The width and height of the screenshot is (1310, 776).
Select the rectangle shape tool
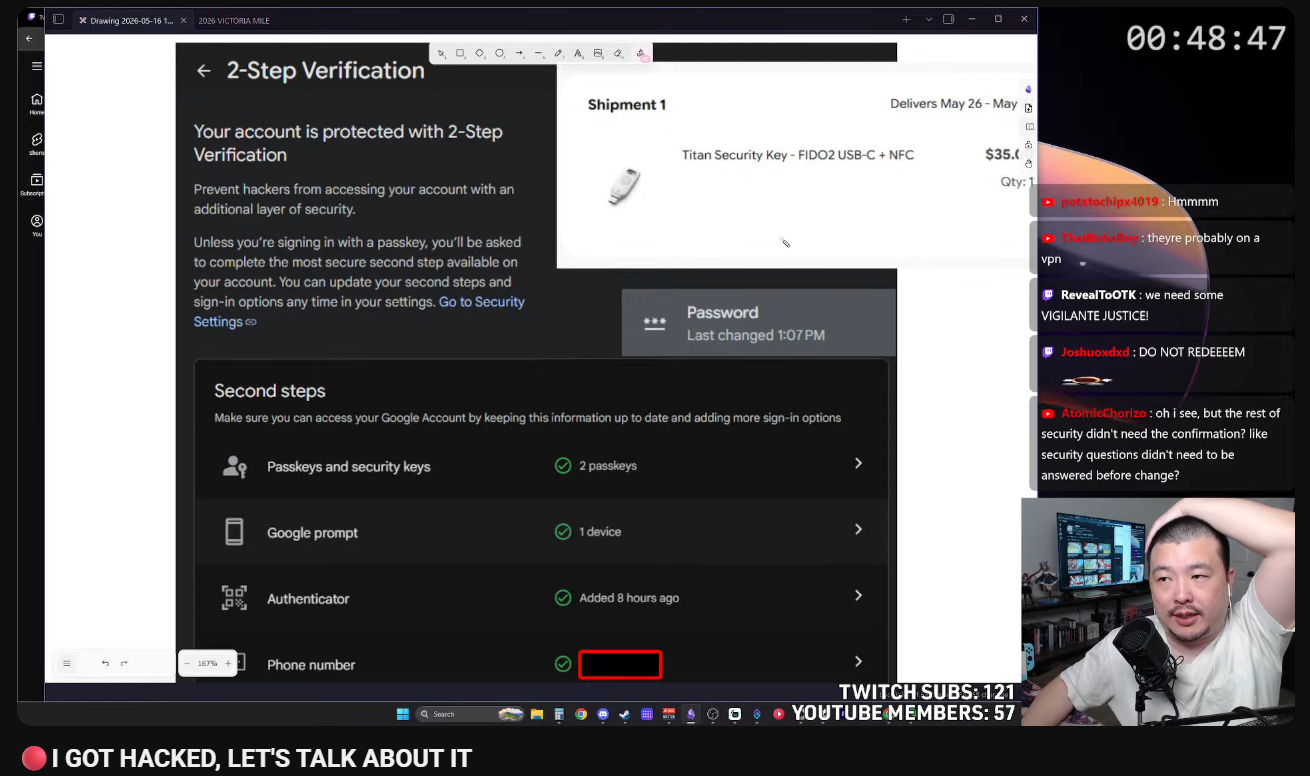[x=460, y=53]
